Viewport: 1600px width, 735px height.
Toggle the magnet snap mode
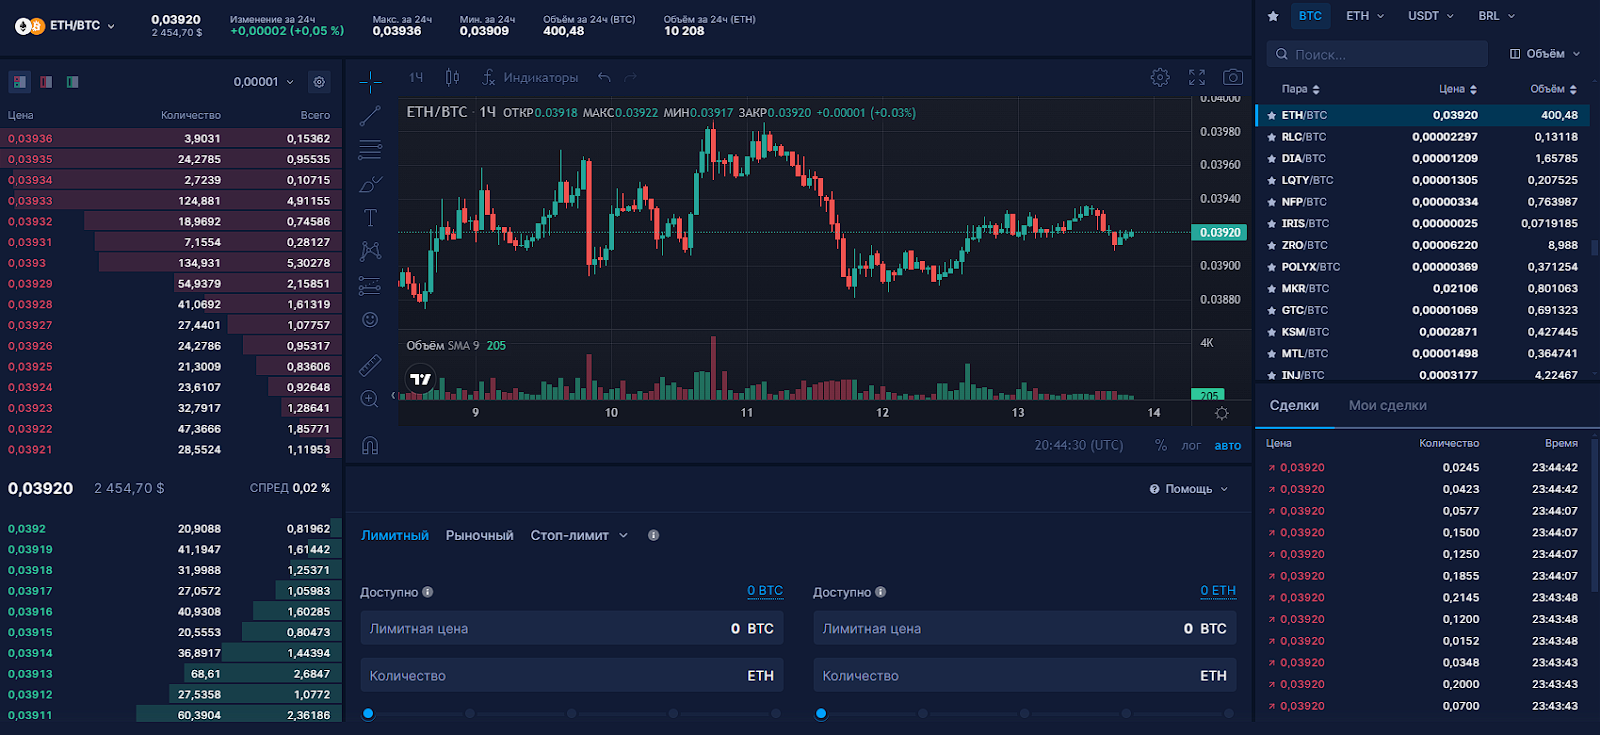coord(370,446)
